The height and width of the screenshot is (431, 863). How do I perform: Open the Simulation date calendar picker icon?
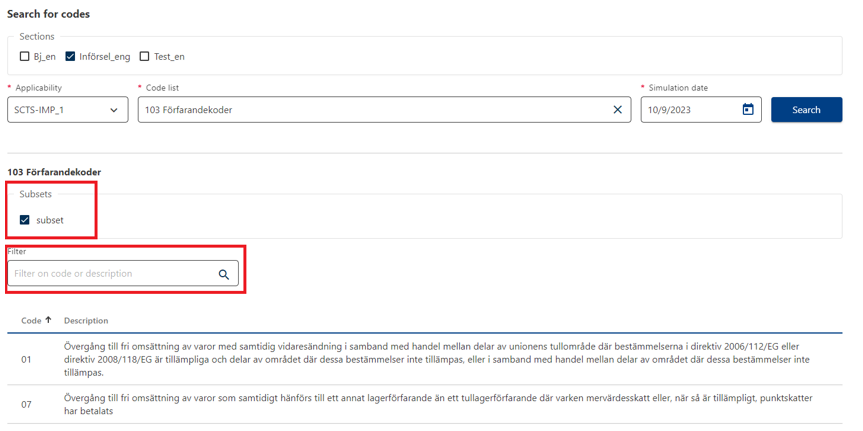click(x=747, y=110)
